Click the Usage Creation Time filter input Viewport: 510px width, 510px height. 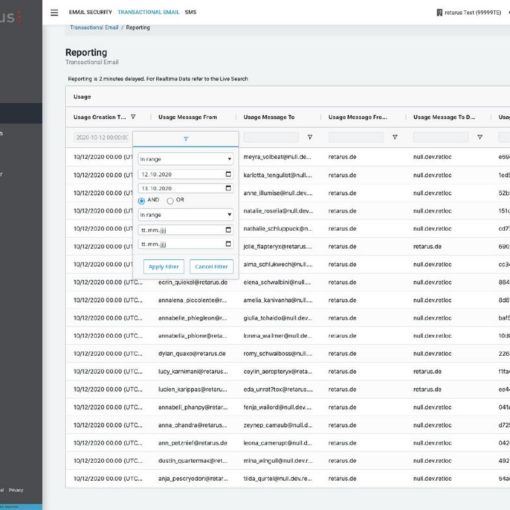(101, 137)
